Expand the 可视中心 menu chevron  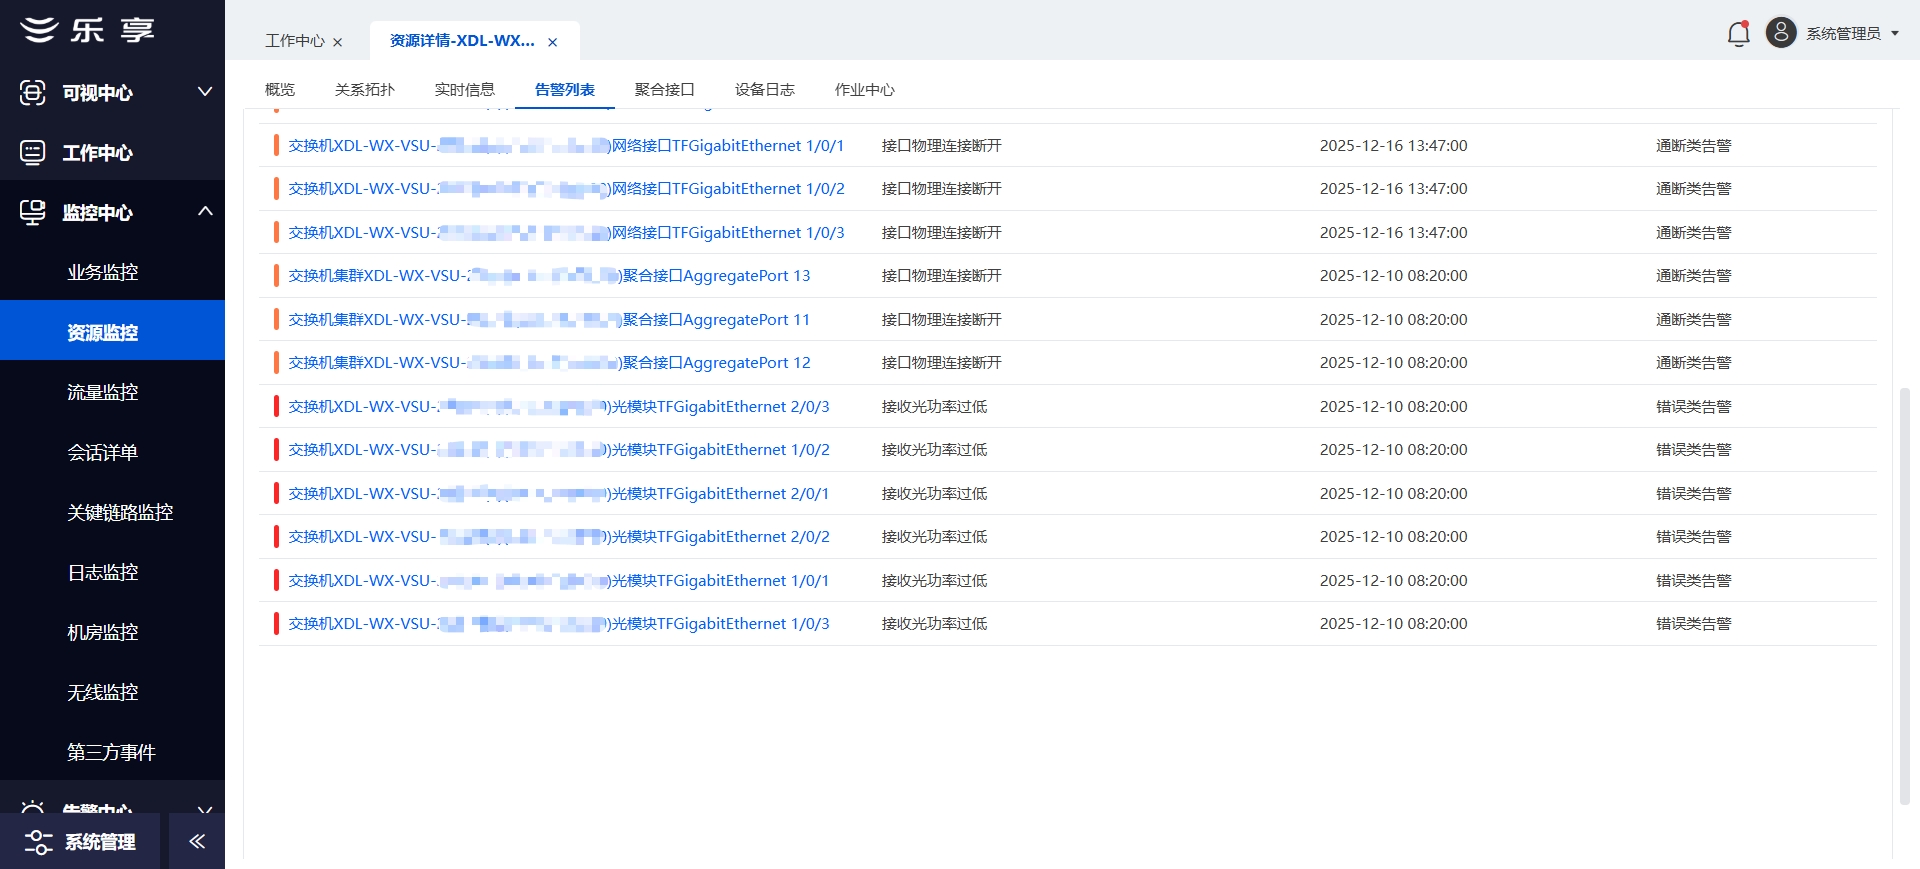[x=205, y=92]
